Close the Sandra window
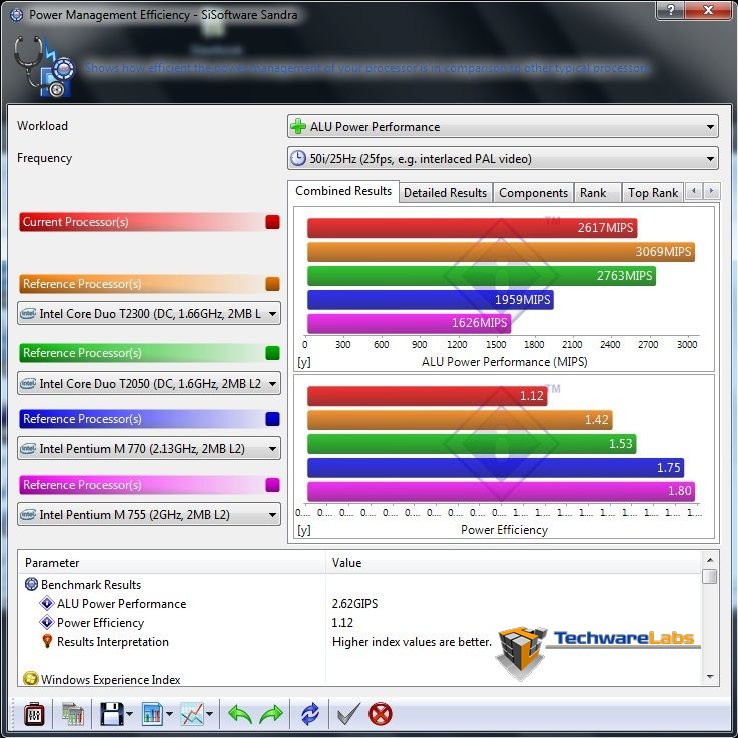This screenshot has width=738, height=738. (x=708, y=9)
